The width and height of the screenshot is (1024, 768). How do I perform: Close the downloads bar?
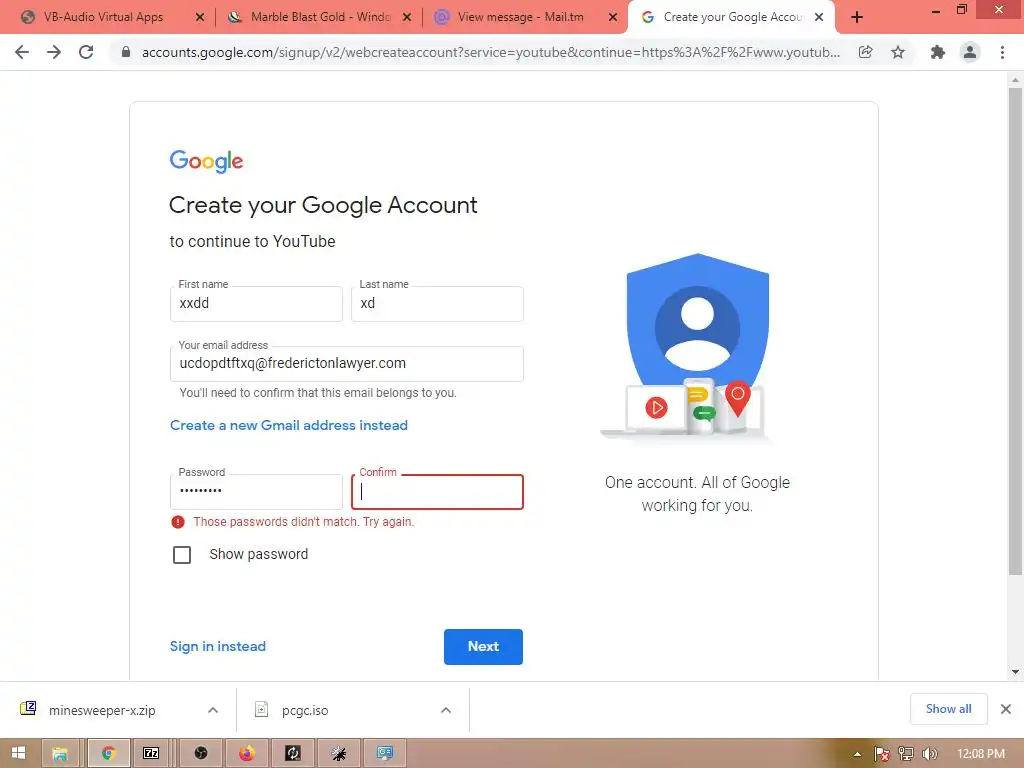[x=1006, y=709]
